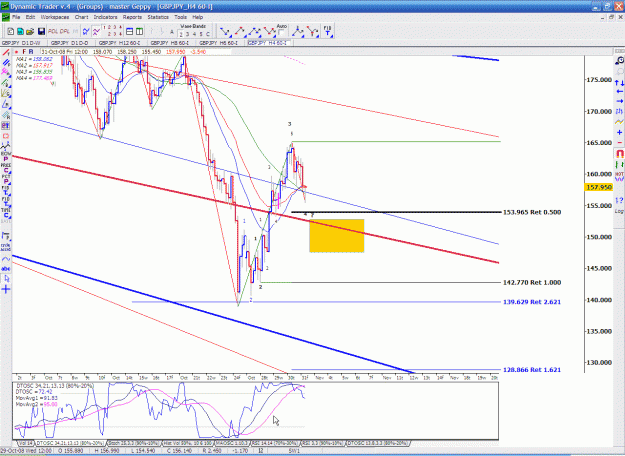
Task: Toggle the Log scale button
Action: pyautogui.click(x=619, y=211)
